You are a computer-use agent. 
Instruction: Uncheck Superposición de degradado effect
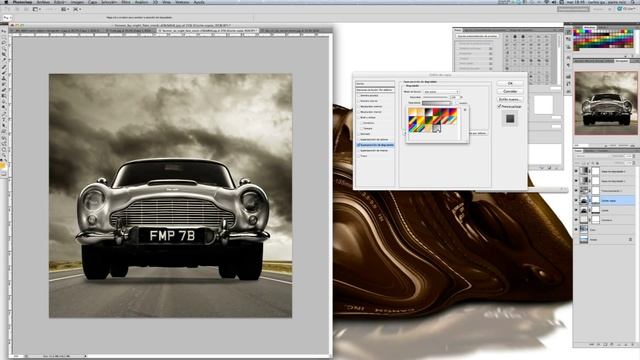coord(358,145)
